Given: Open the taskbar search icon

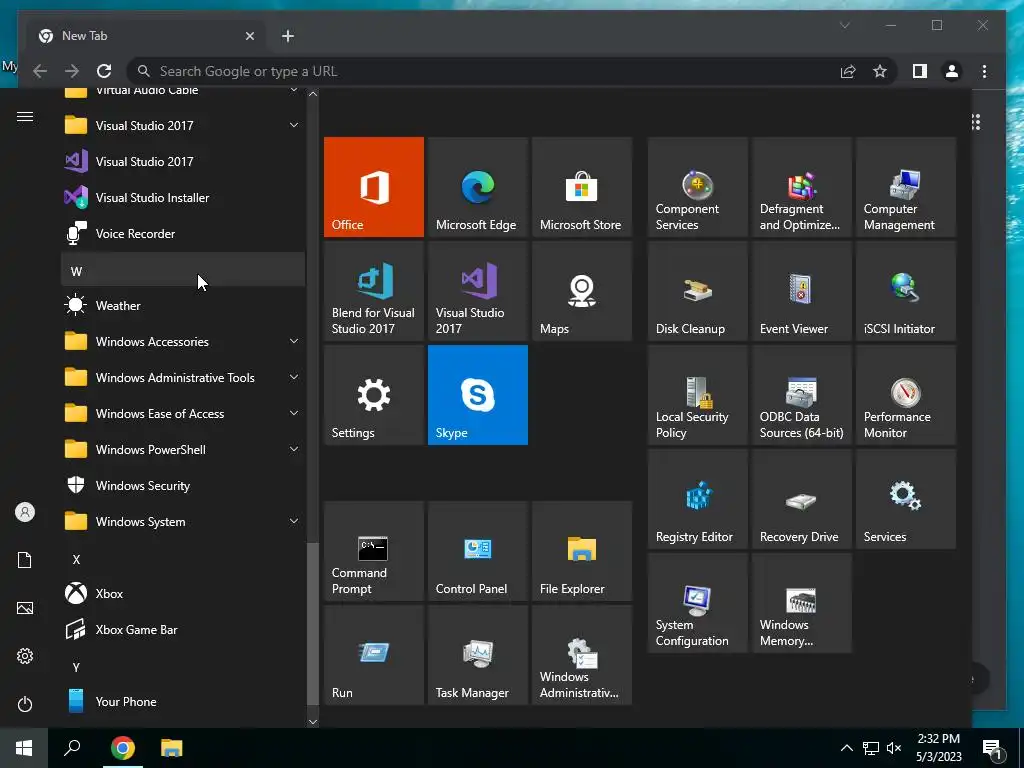Looking at the screenshot, I should 72,748.
